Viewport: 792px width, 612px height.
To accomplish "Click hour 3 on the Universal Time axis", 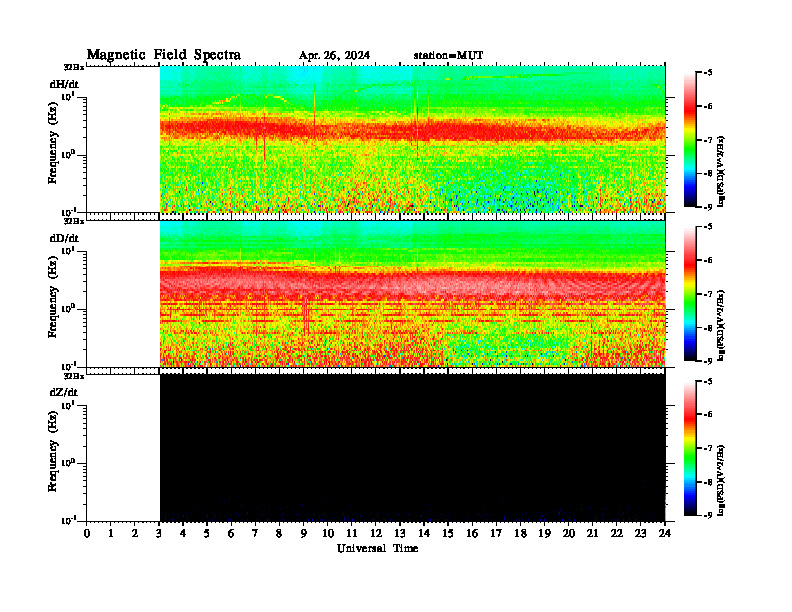I will 159,533.
